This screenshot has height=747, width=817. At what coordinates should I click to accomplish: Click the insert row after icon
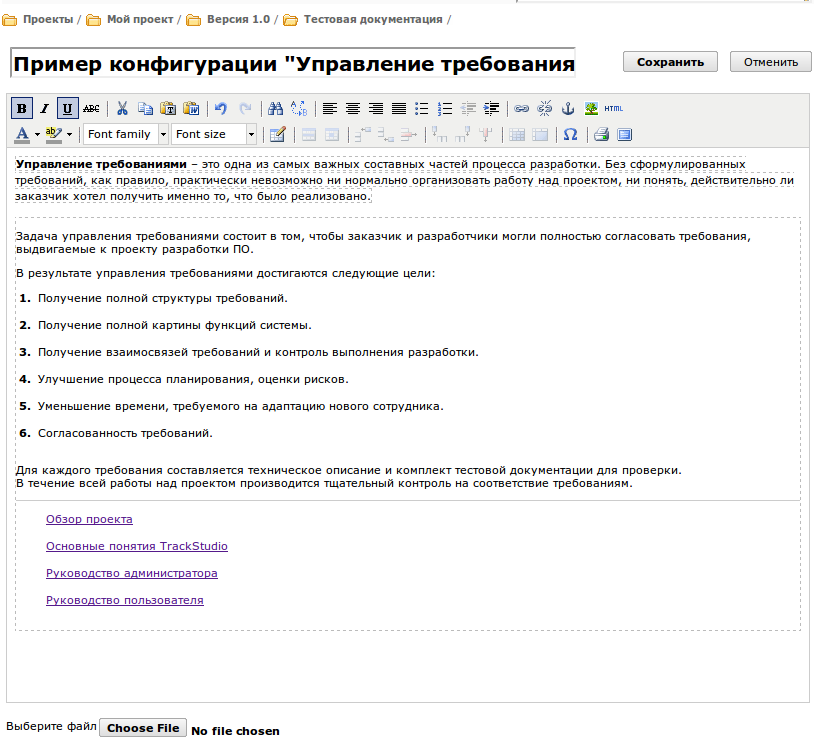coord(386,134)
